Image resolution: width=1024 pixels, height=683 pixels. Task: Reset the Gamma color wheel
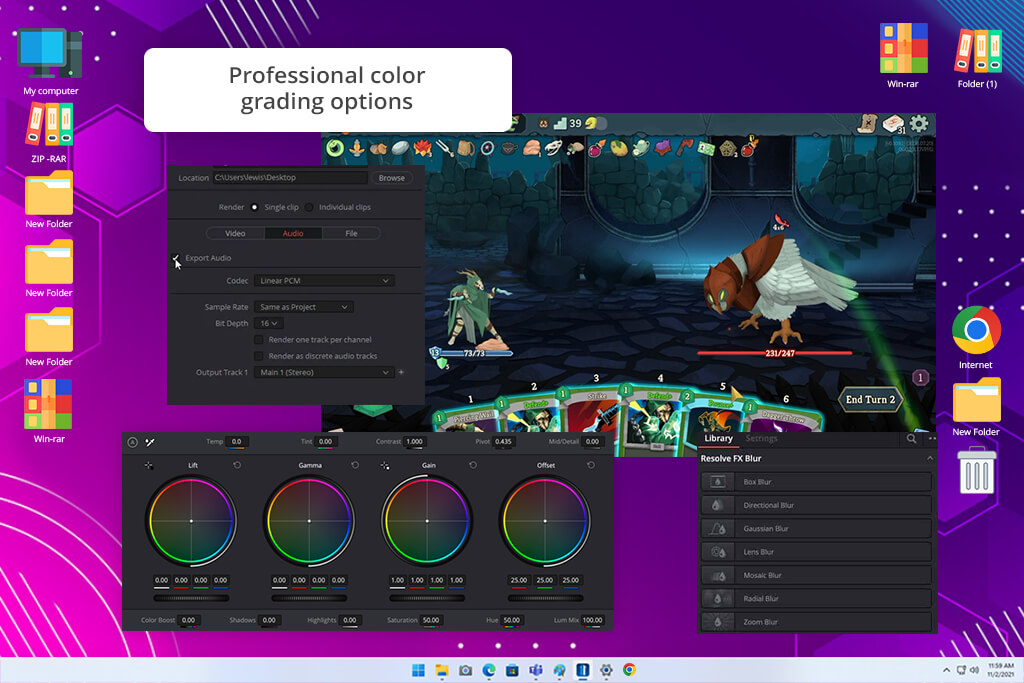pos(355,465)
